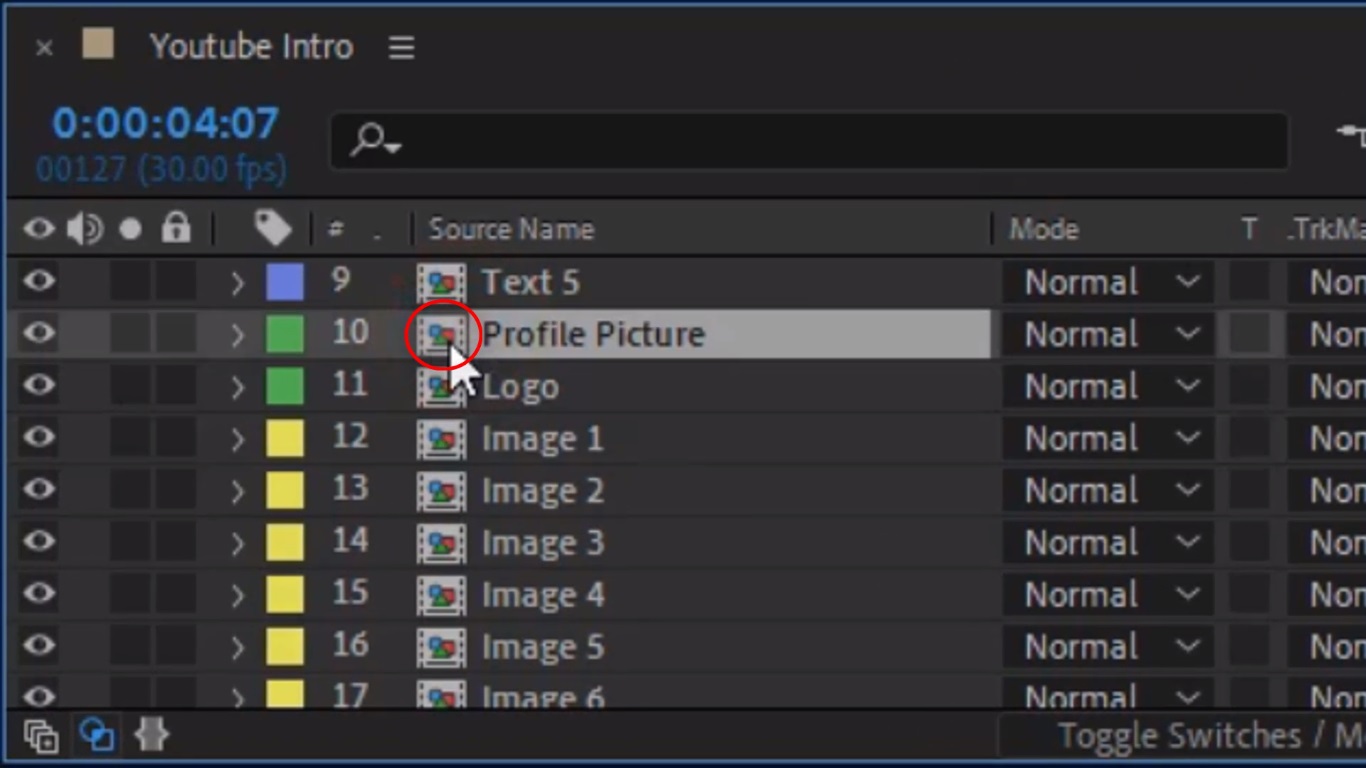The image size is (1366, 768).
Task: Expand the Image 4 layer twirl arrow
Action: tap(237, 595)
